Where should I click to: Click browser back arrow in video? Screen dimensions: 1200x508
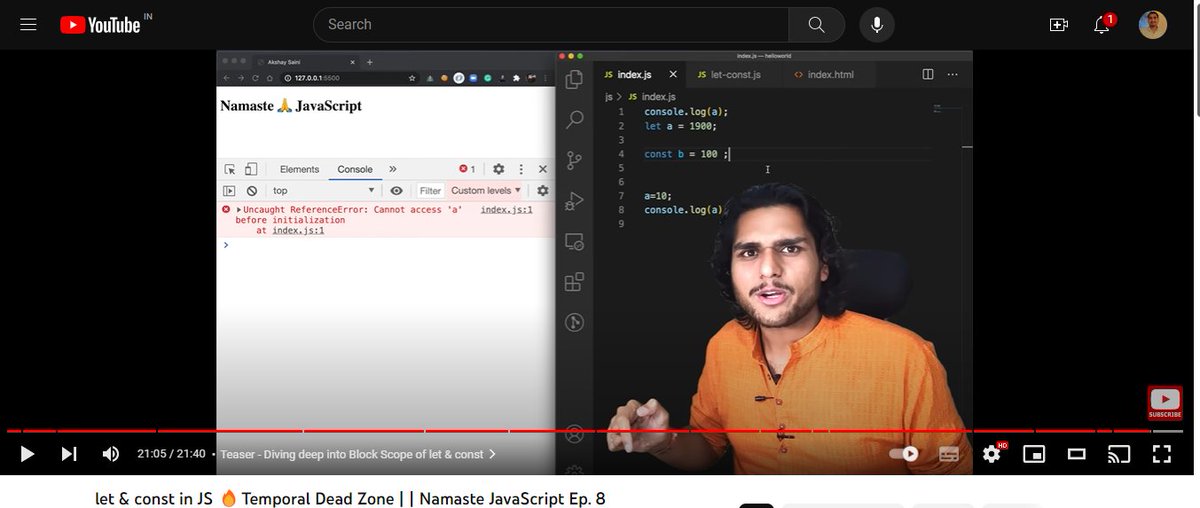(x=226, y=77)
